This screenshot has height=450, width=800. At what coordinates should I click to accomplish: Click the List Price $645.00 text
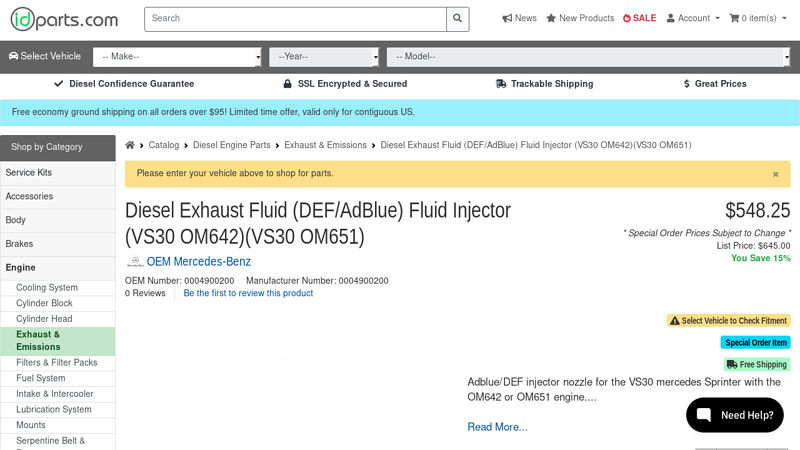tap(754, 246)
